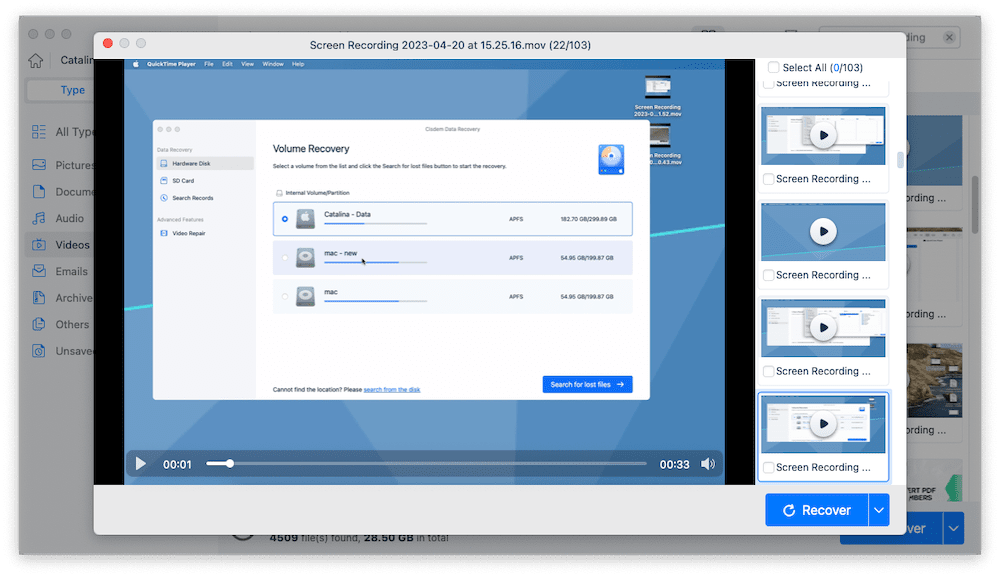Select the Videos category icon

click(39, 245)
